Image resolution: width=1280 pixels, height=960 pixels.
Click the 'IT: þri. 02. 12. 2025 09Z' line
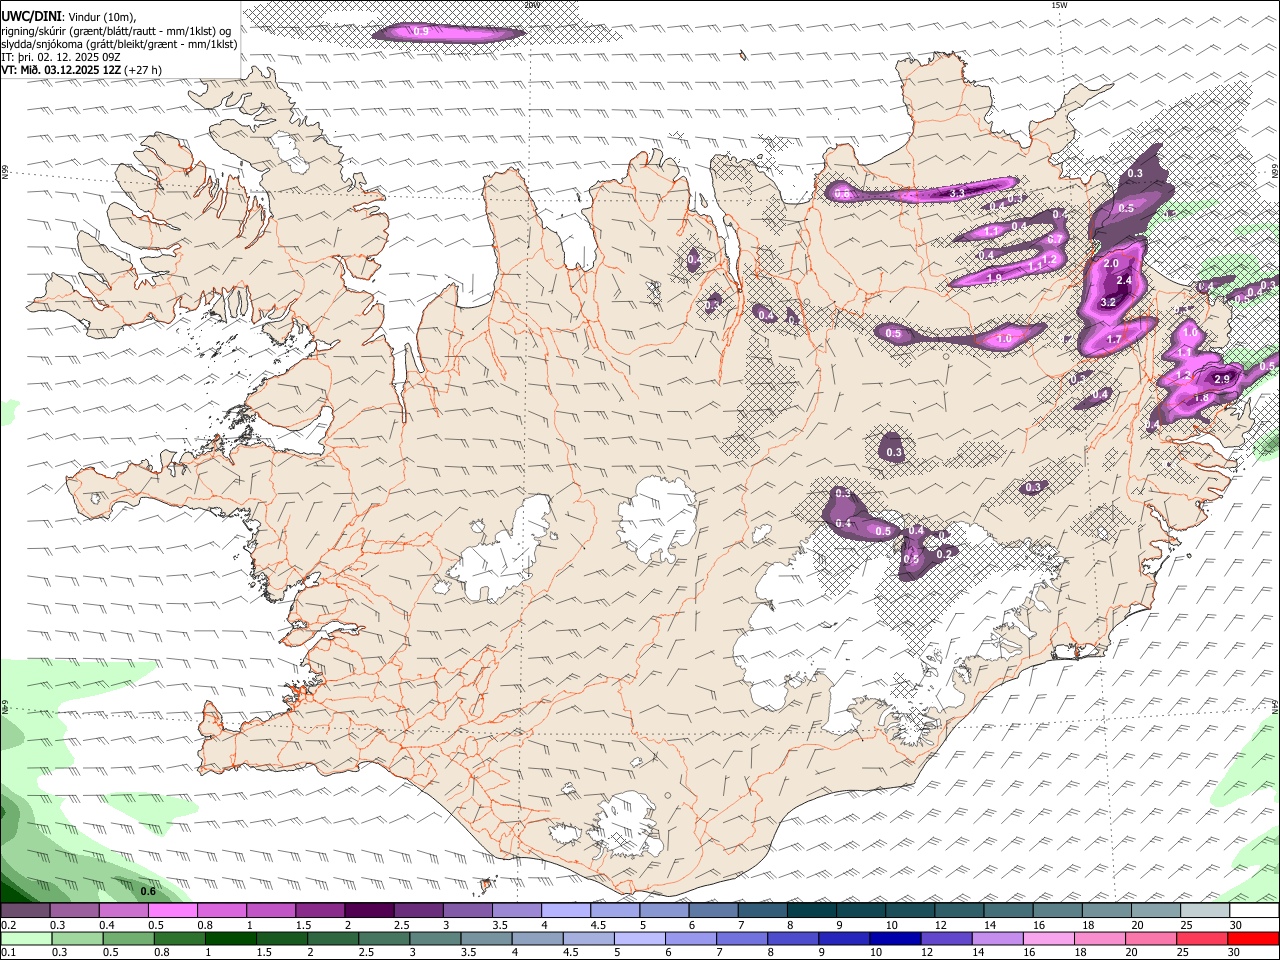61,57
